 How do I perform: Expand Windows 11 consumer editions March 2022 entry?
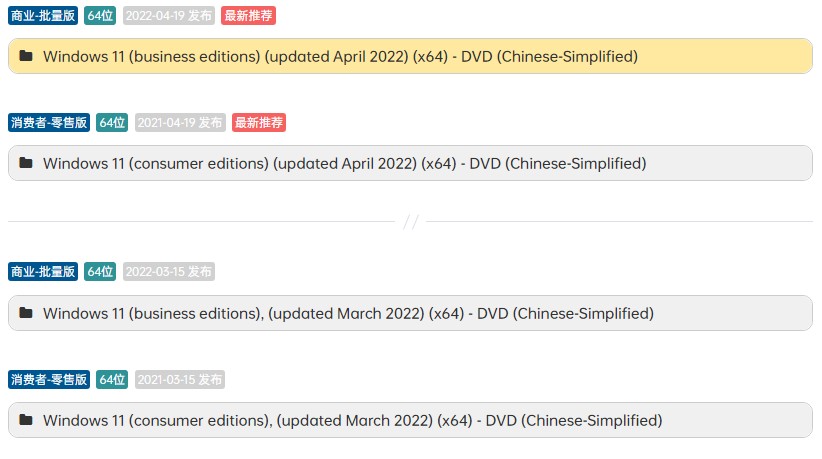[352, 420]
